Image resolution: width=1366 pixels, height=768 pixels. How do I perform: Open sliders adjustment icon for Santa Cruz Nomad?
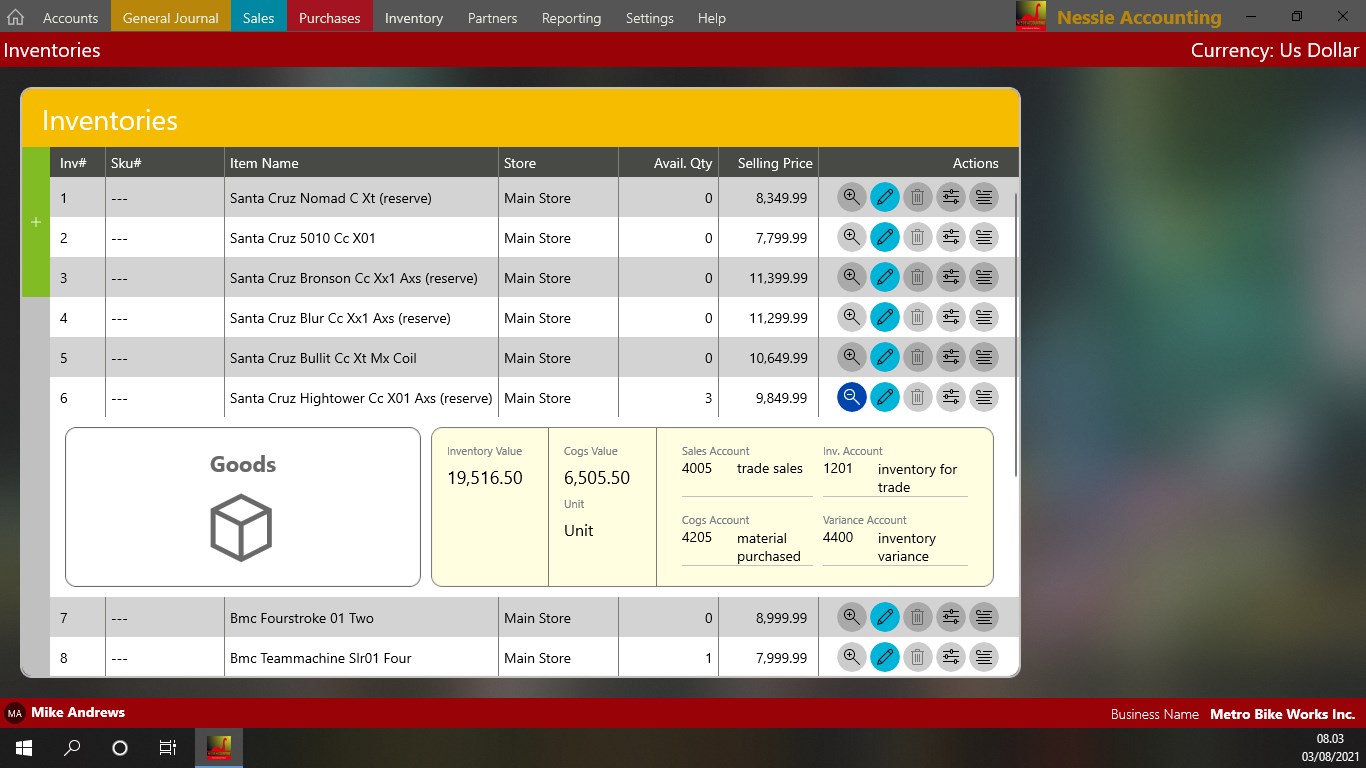point(951,198)
